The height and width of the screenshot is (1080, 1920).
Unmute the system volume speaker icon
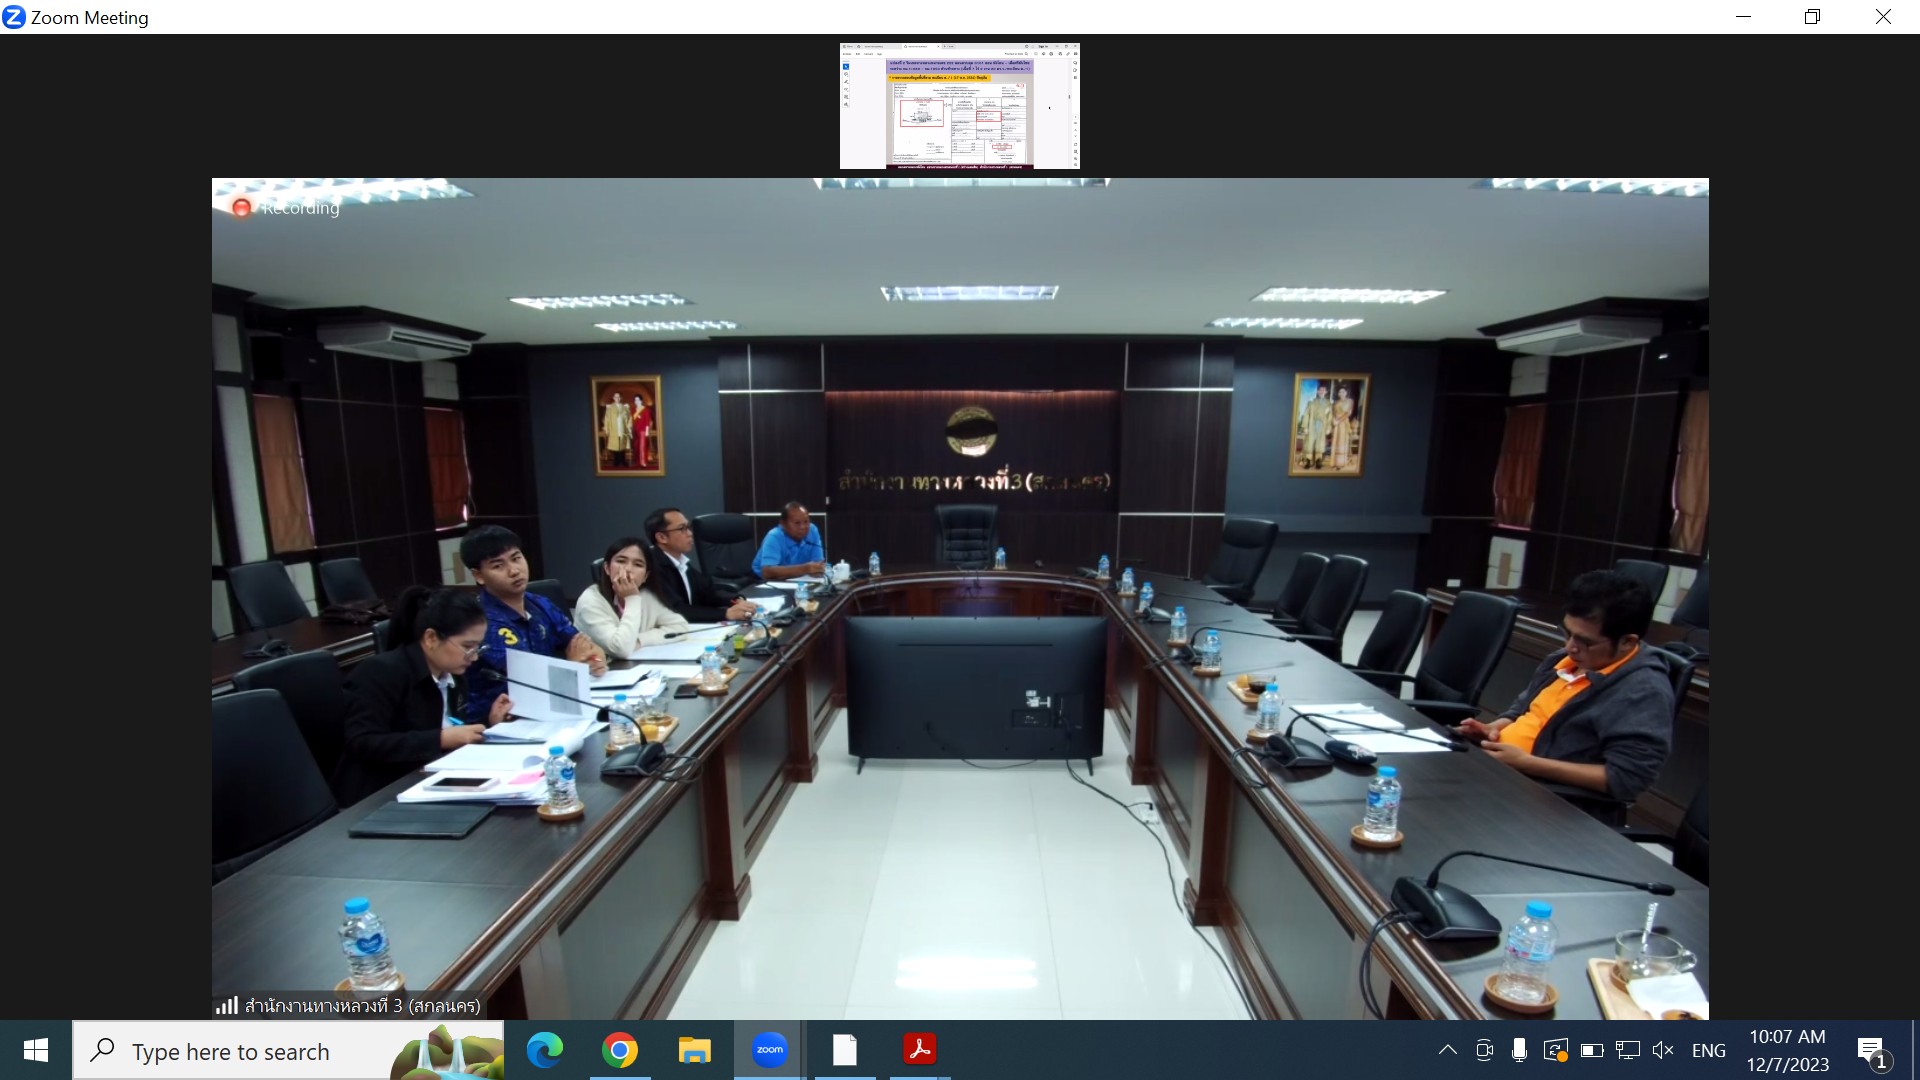point(1663,1050)
